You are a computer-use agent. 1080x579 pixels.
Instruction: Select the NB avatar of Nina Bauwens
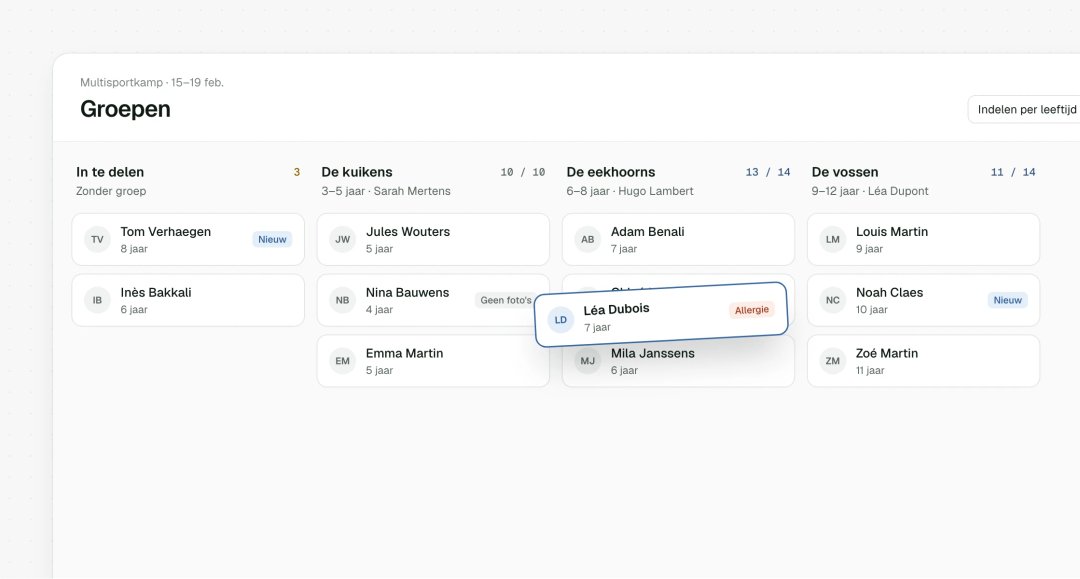(342, 300)
